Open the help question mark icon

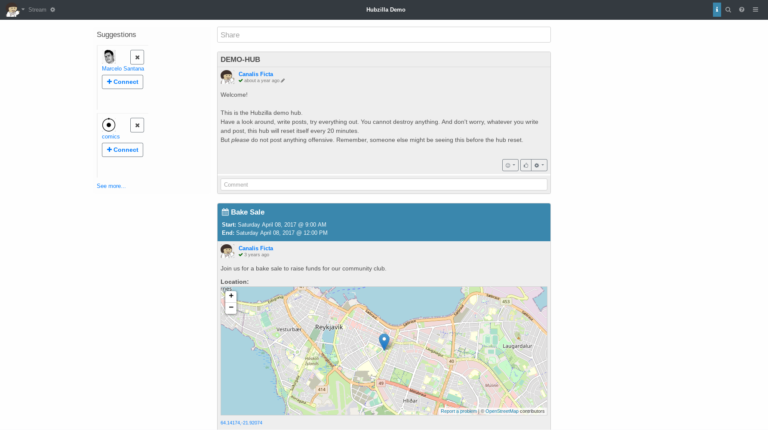click(741, 9)
